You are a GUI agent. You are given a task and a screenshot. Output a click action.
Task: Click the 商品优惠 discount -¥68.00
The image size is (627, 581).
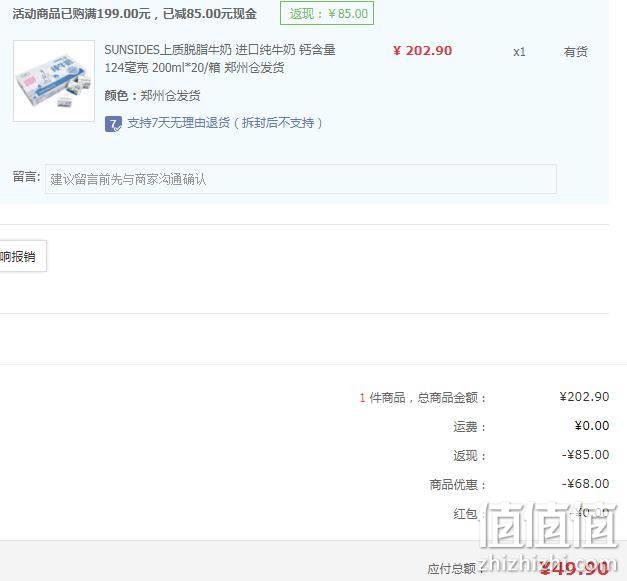[x=585, y=484]
